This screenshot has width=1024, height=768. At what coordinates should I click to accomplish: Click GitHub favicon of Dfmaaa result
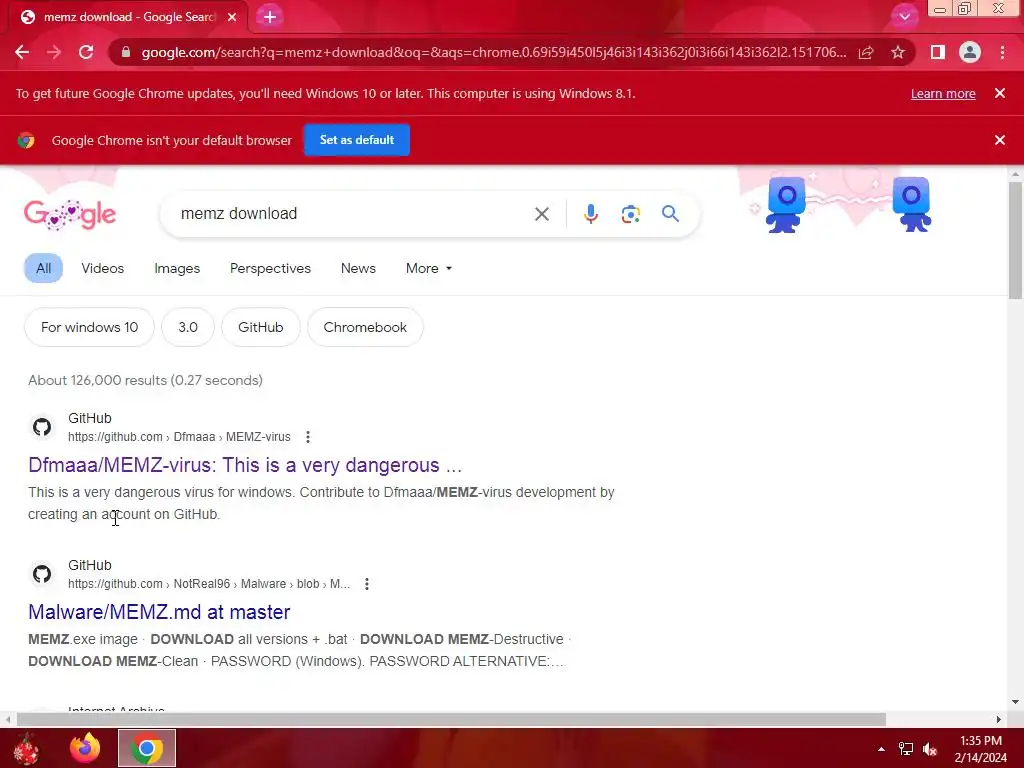point(42,427)
